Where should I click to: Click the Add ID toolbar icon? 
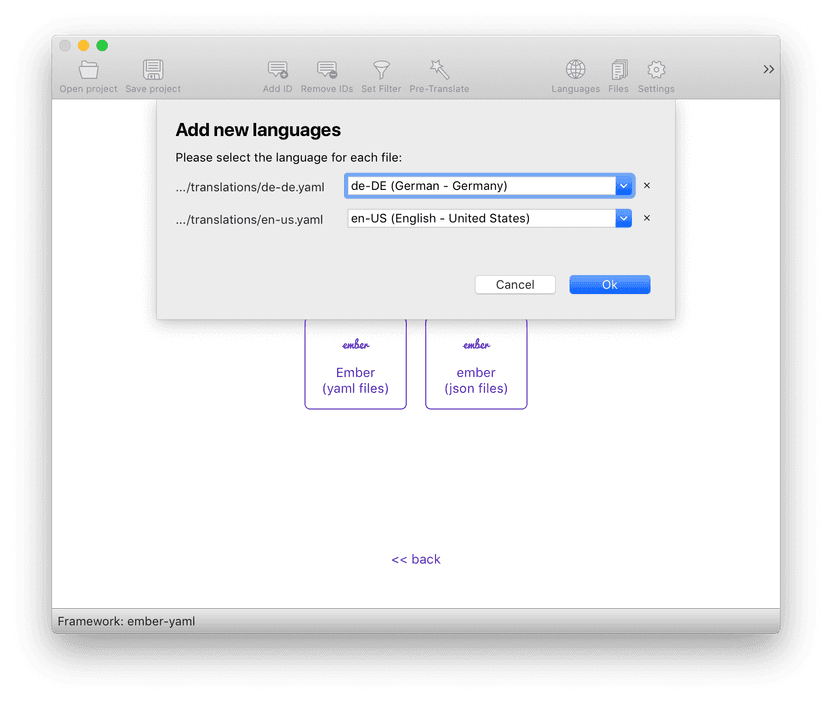278,70
